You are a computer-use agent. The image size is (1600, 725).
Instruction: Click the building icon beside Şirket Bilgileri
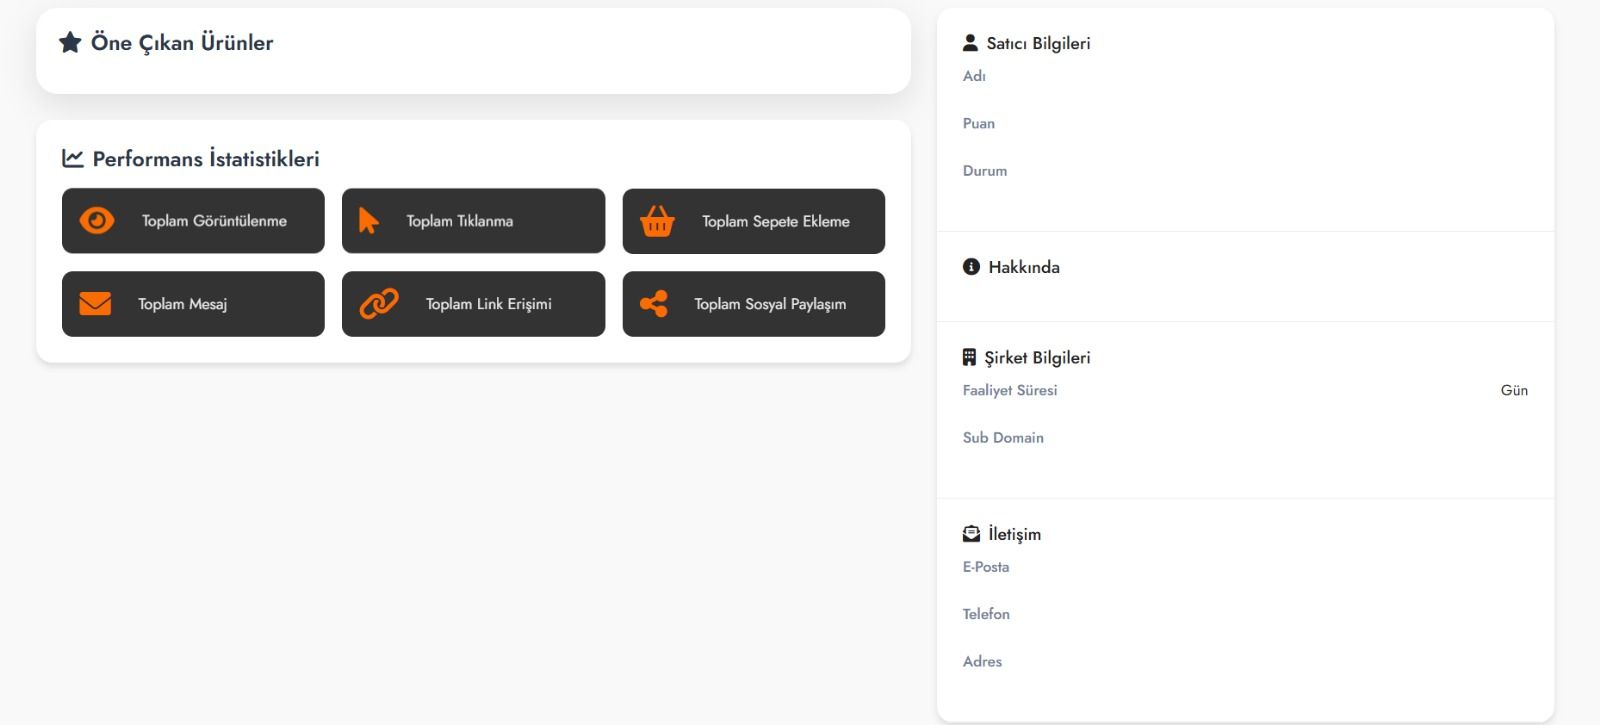[969, 357]
